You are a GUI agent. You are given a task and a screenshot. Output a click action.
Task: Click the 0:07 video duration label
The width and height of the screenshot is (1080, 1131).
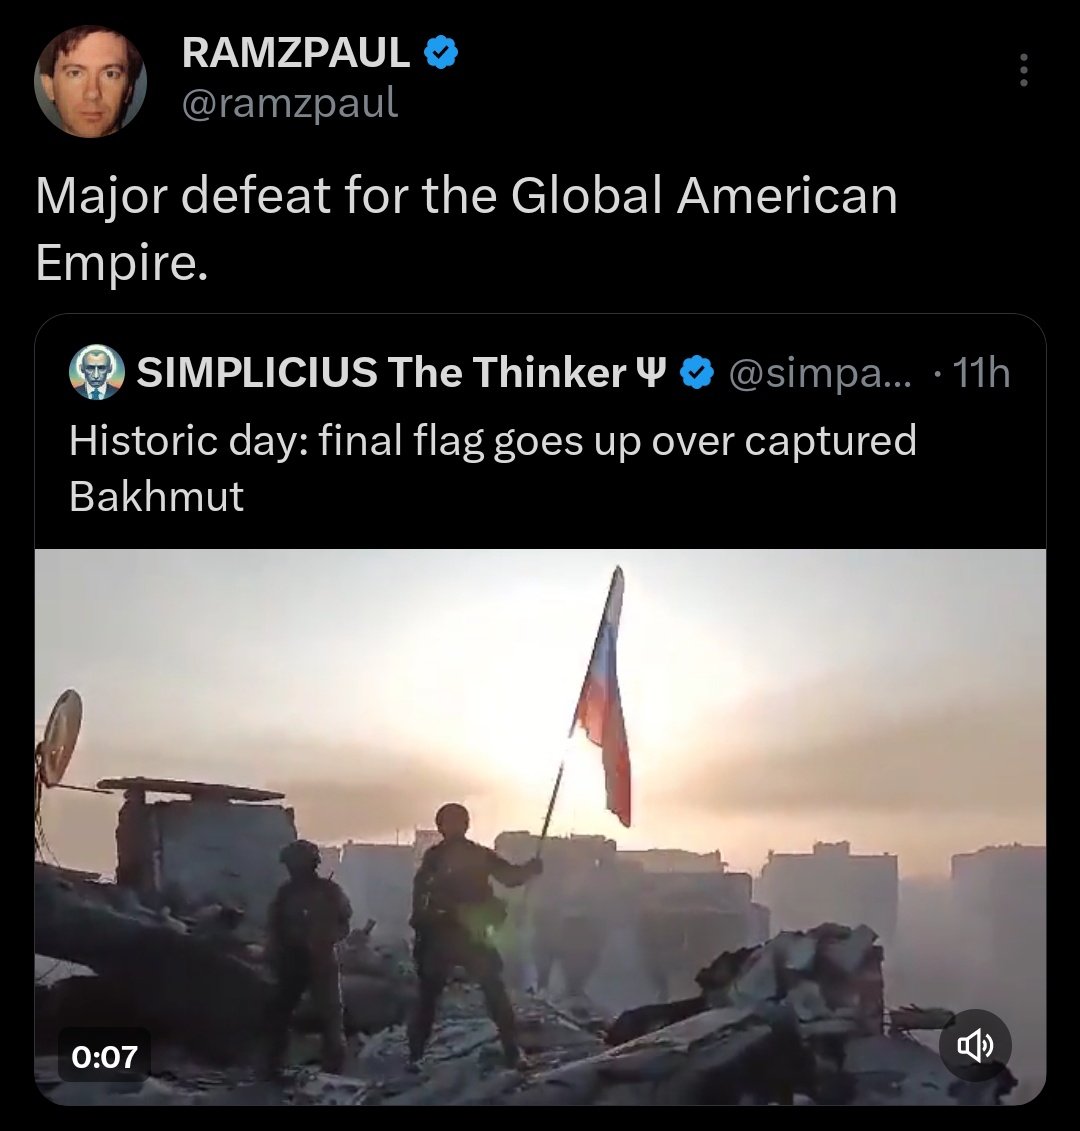click(105, 1057)
